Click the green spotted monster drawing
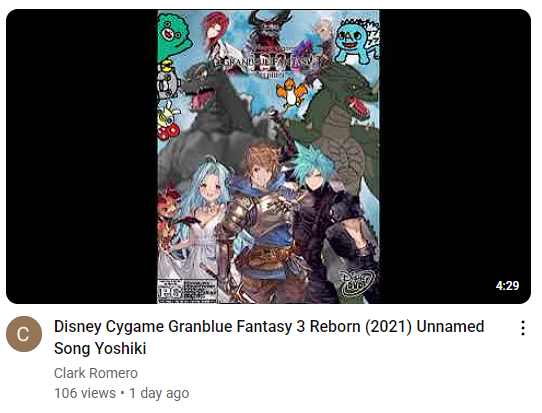Screen dimensions: 542x413 pos(174,36)
